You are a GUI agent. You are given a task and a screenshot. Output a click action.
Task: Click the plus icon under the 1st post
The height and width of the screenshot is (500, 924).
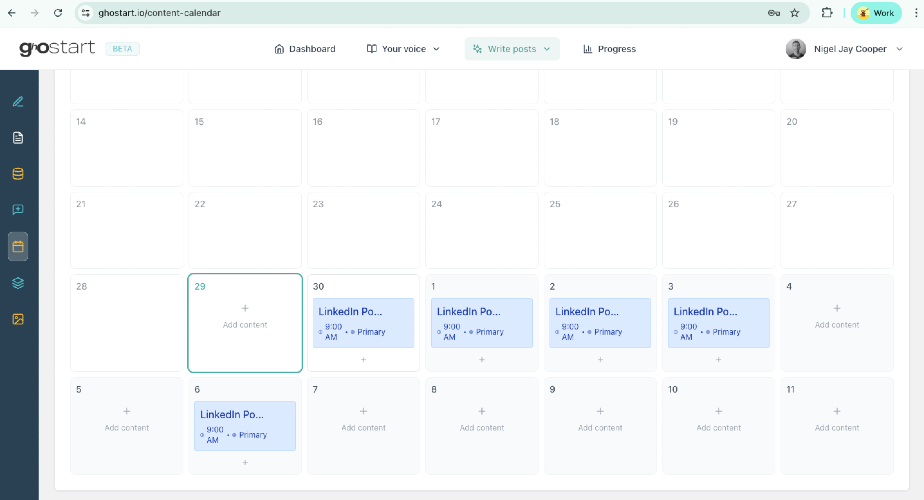482,360
